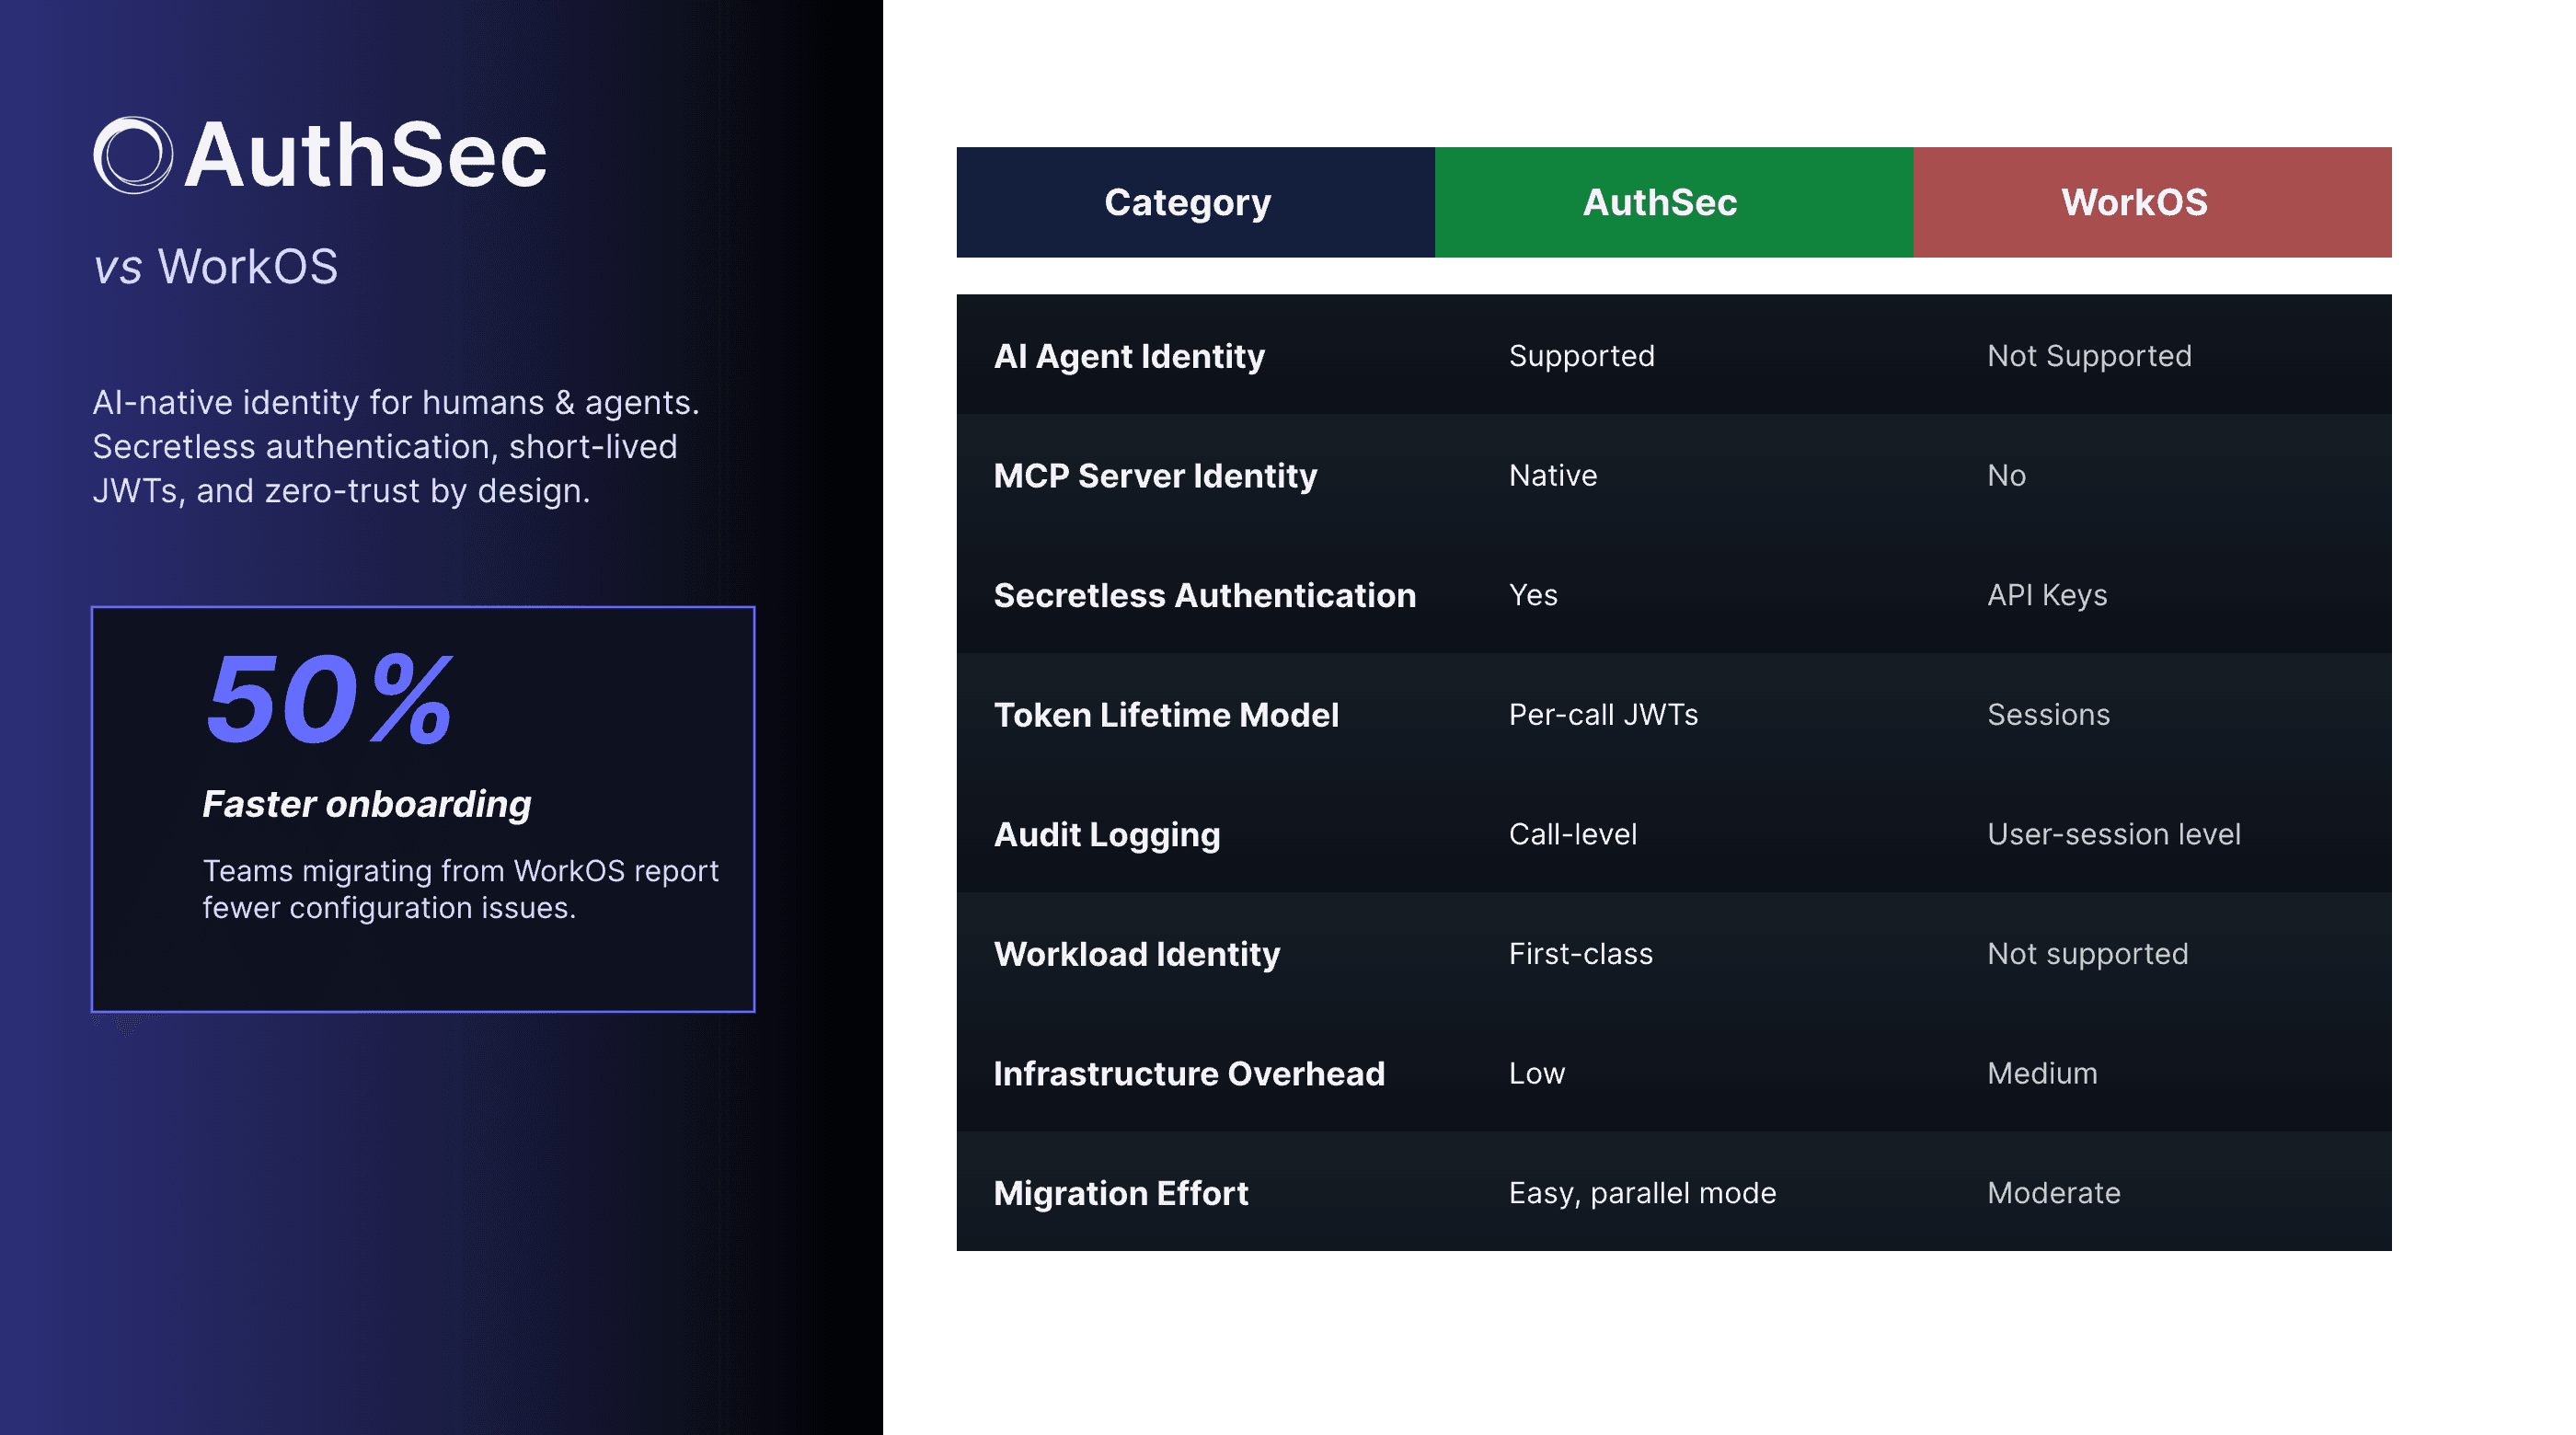Viewport: 2576px width, 1435px height.
Task: Select the Secretless Authentication row label
Action: [x=1204, y=595]
